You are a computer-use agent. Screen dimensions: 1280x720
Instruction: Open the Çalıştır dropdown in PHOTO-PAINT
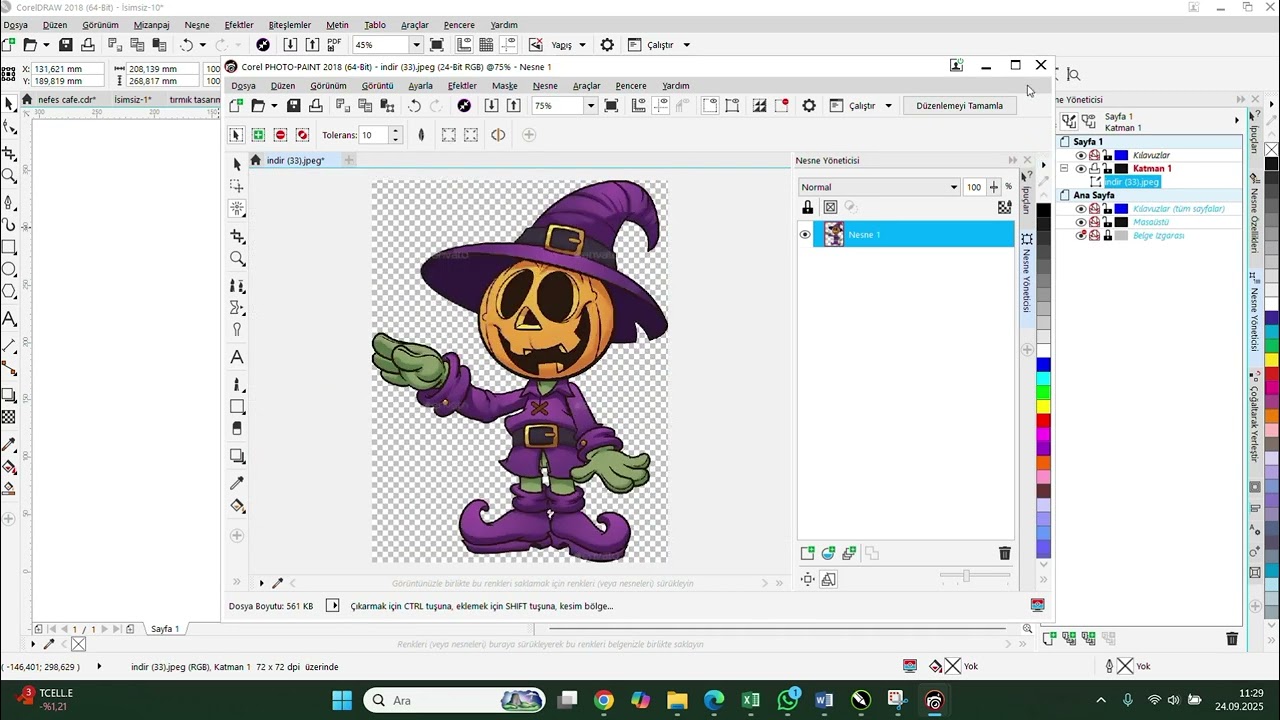point(888,106)
